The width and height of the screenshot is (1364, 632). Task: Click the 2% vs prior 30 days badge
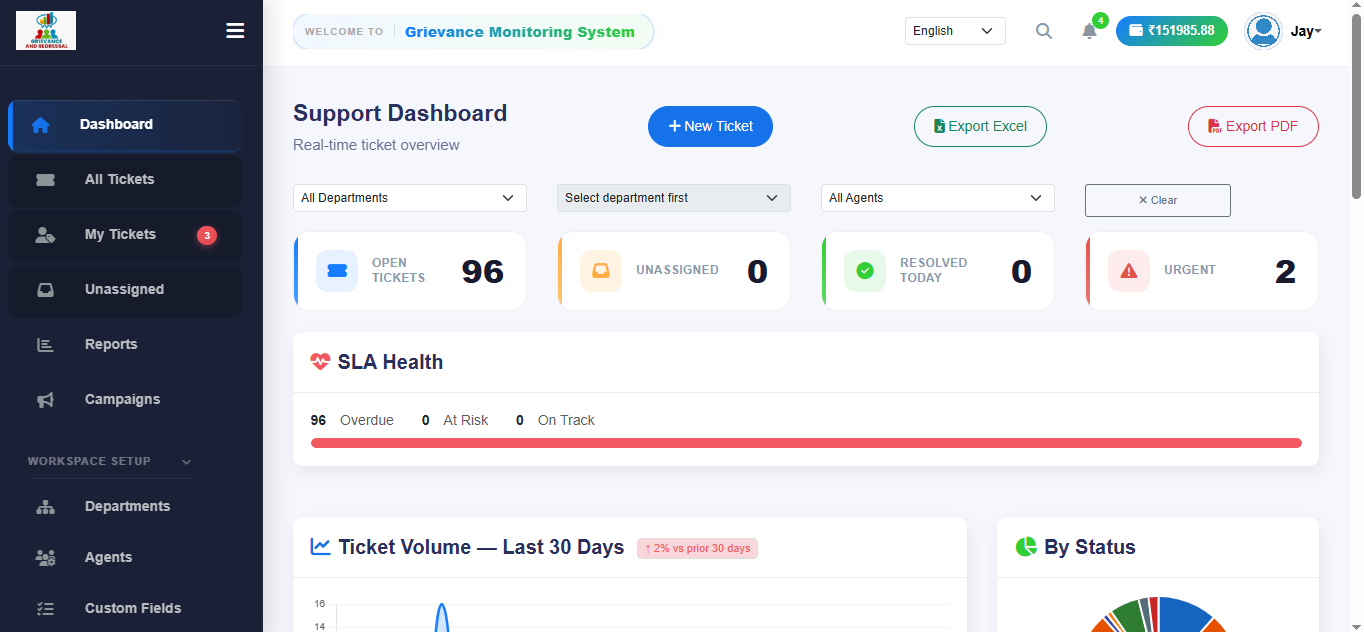coord(697,548)
